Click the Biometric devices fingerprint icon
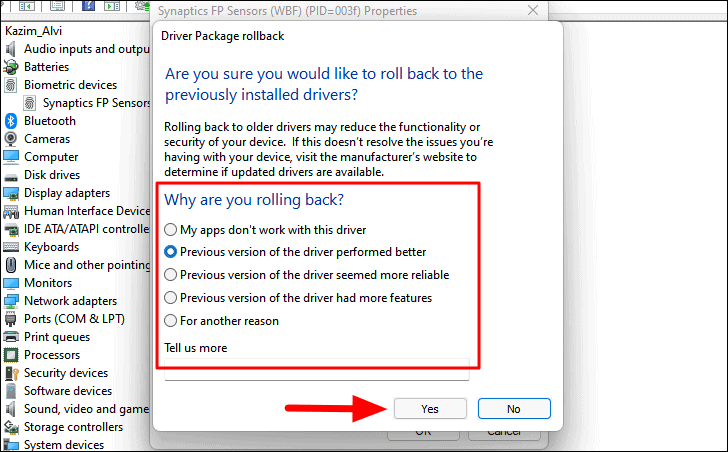The width and height of the screenshot is (728, 452). (x=11, y=85)
